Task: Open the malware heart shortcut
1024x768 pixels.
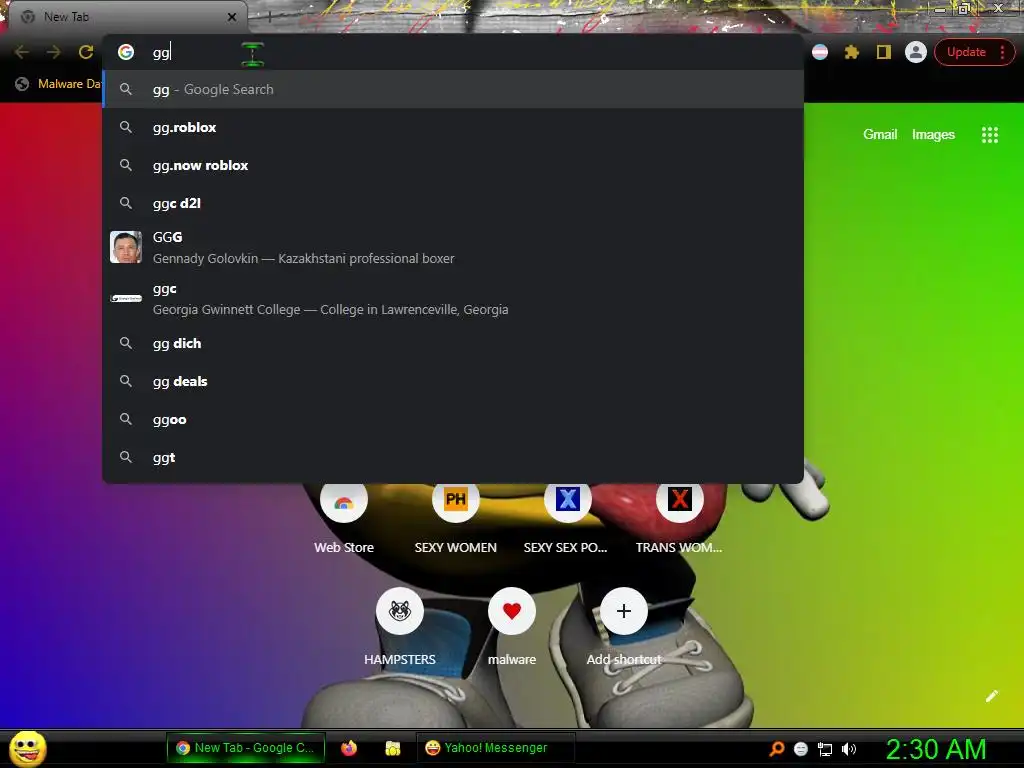Action: coord(512,627)
